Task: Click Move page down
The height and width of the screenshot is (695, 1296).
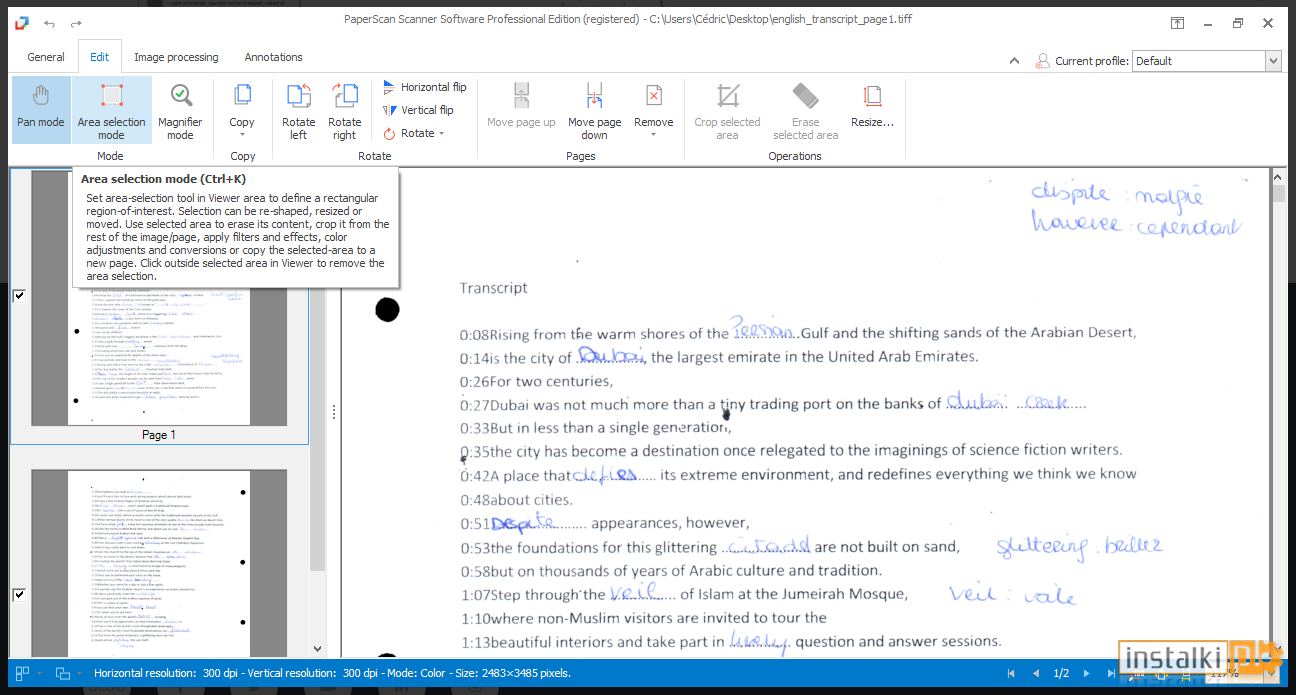Action: point(594,109)
